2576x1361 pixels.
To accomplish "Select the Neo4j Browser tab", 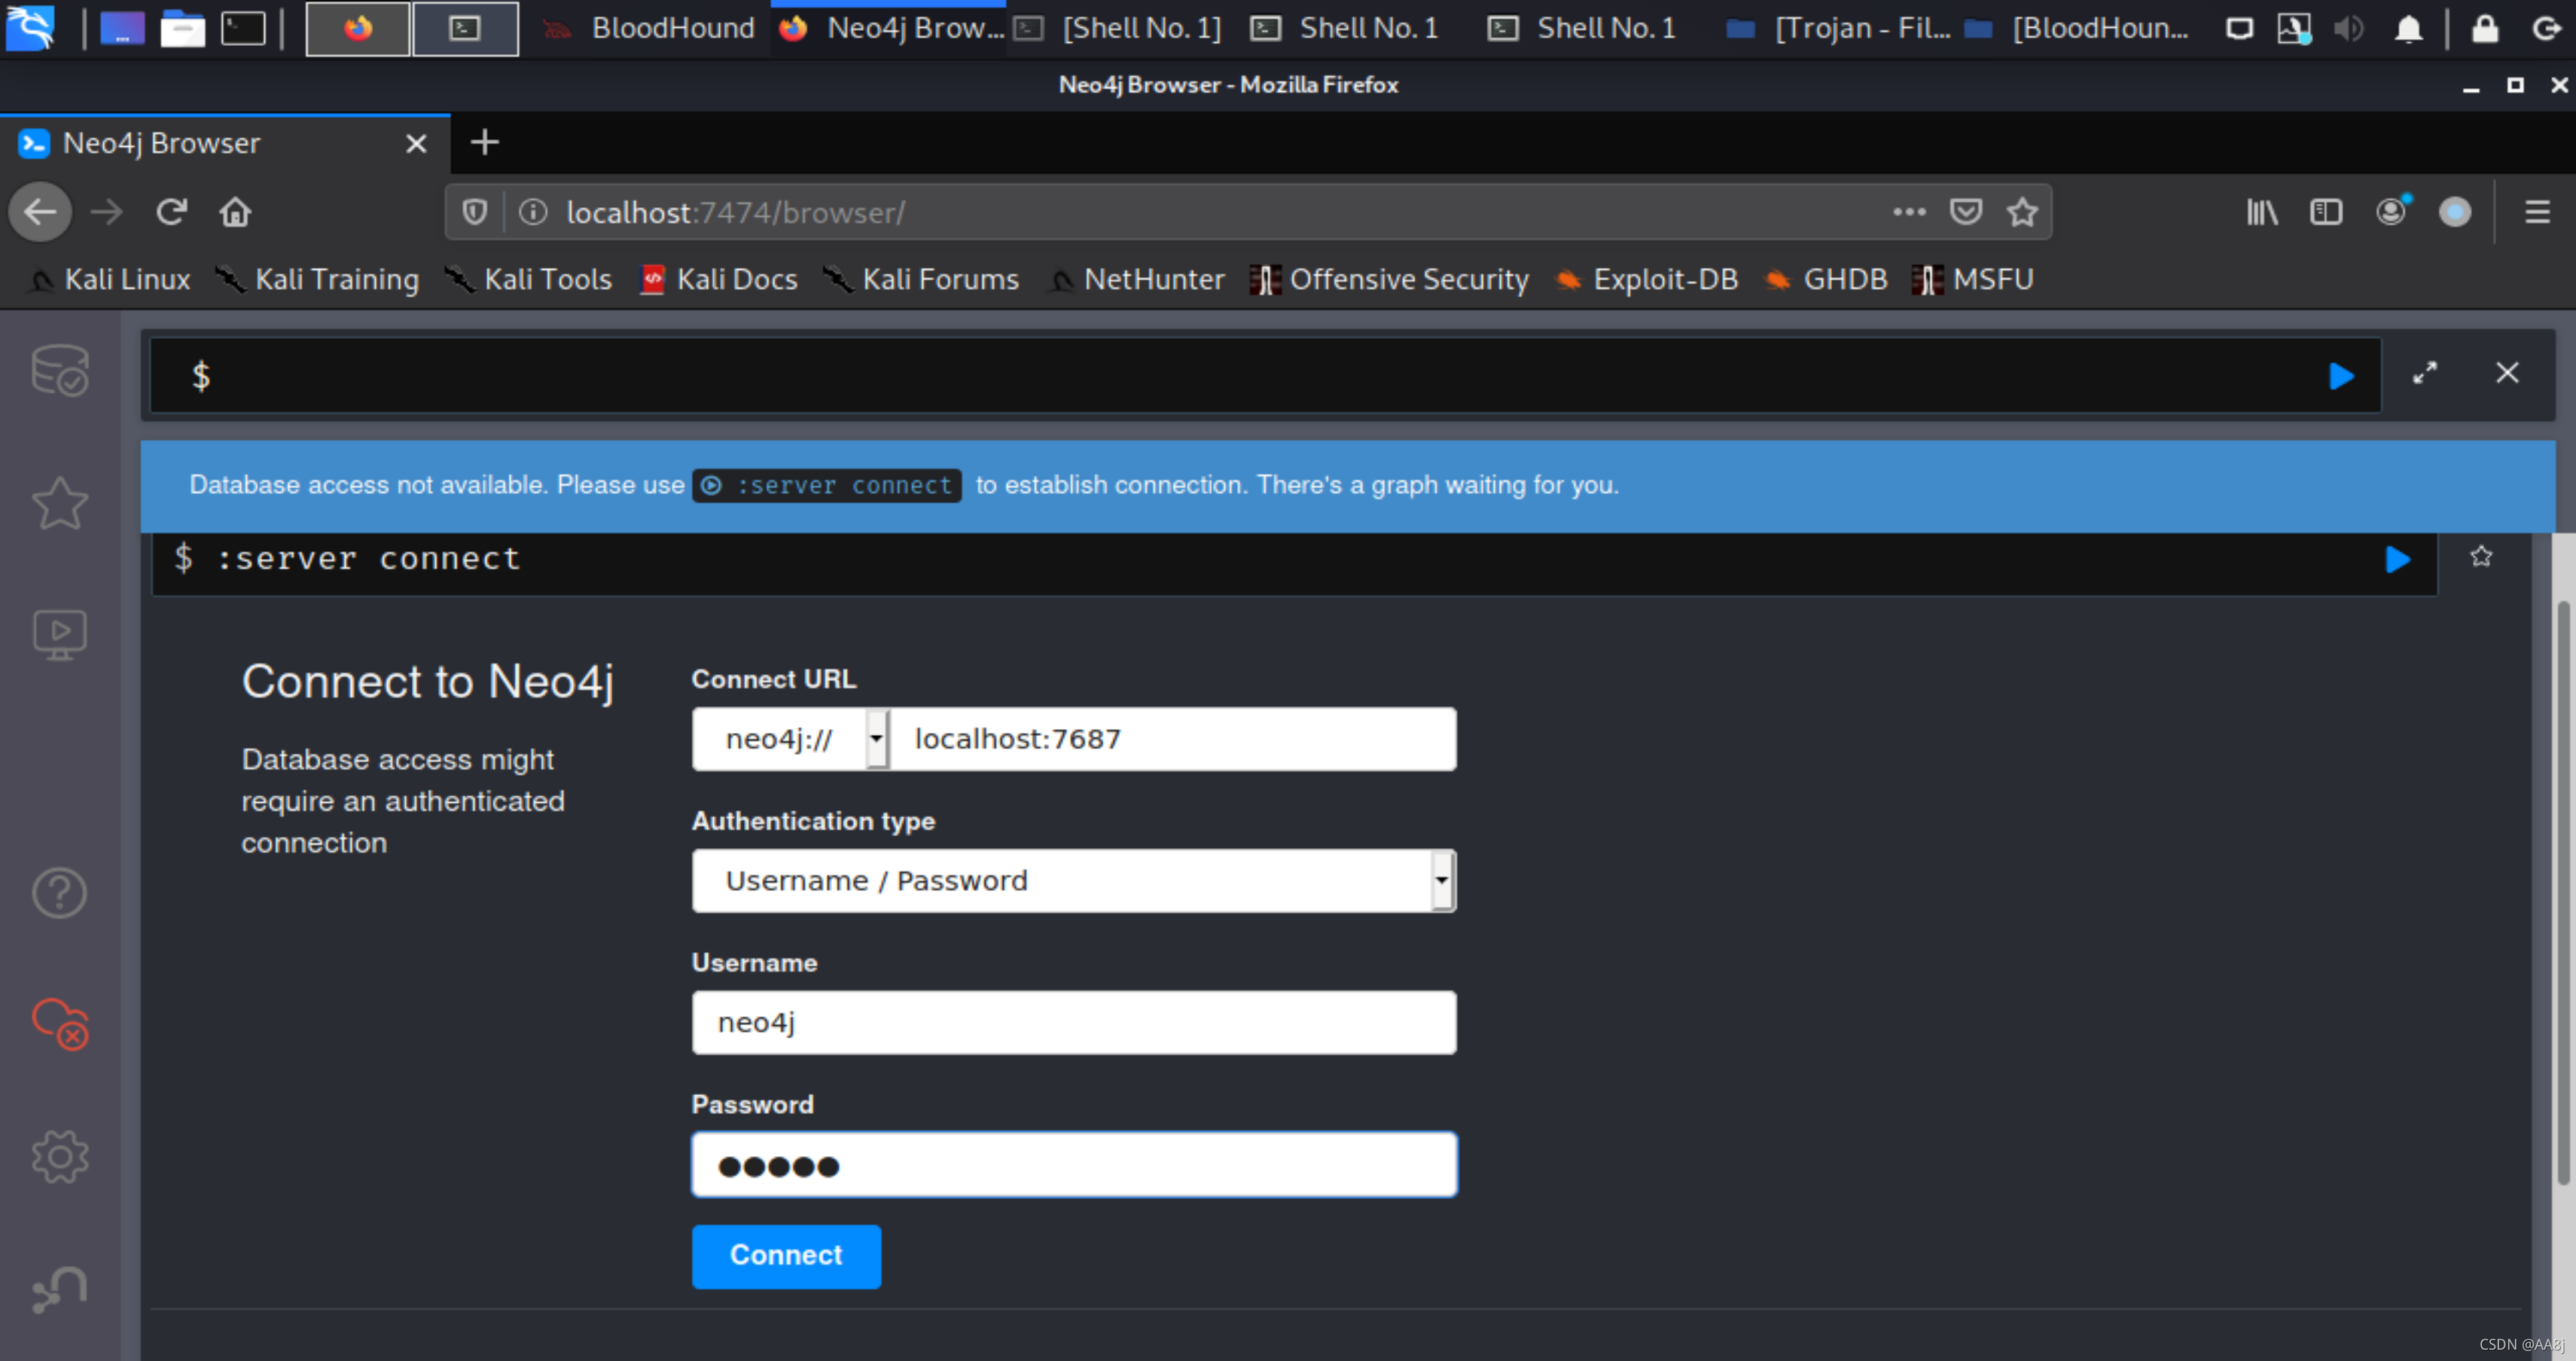I will pyautogui.click(x=225, y=144).
